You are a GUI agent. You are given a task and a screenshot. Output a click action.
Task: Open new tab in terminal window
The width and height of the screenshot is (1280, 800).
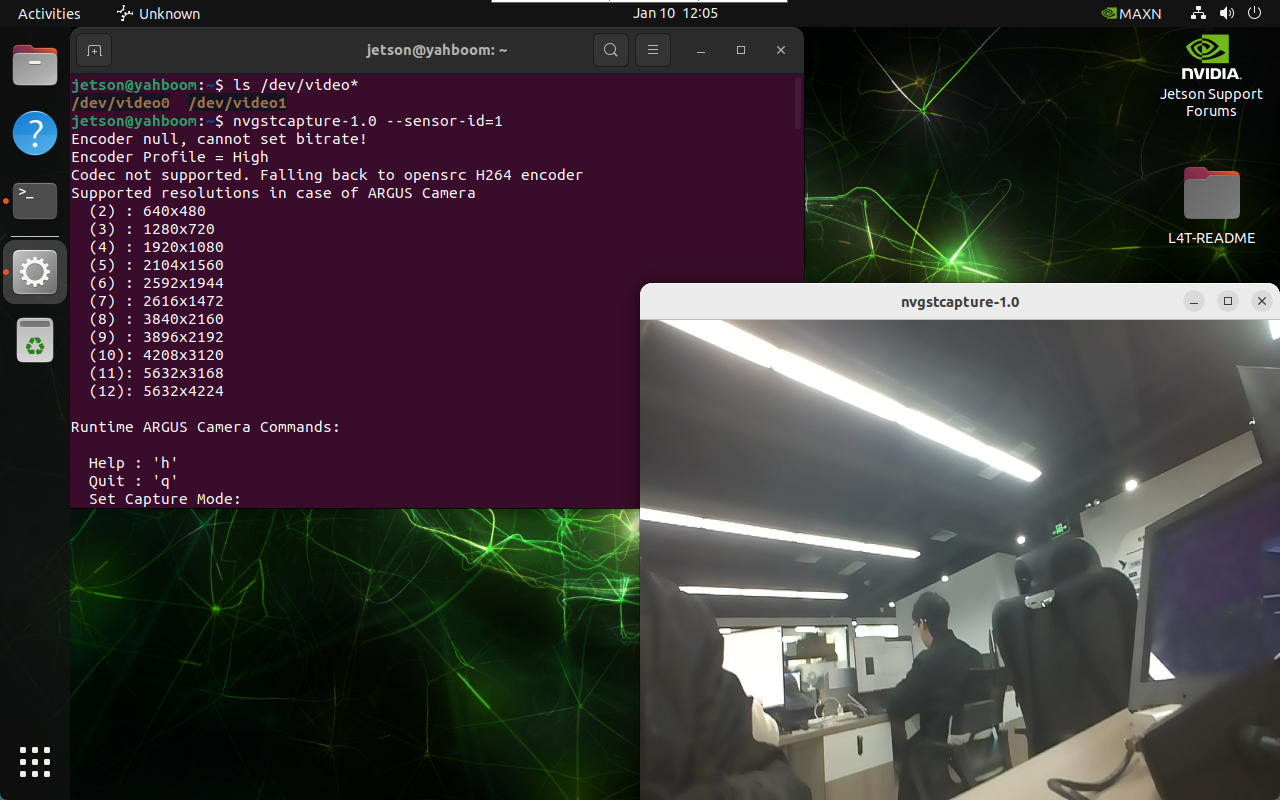pos(93,50)
